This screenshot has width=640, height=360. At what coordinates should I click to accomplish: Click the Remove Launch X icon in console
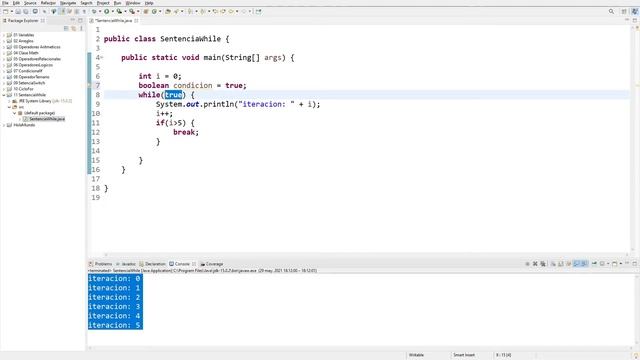point(535,264)
